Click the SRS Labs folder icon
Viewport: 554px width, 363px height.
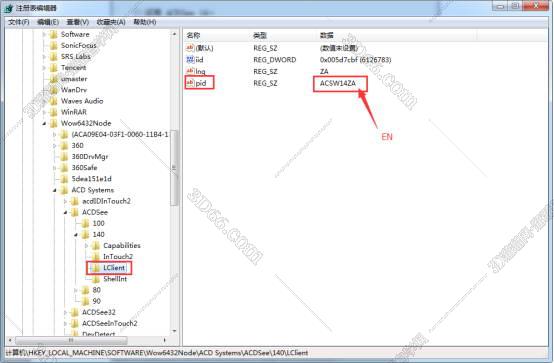pos(53,57)
